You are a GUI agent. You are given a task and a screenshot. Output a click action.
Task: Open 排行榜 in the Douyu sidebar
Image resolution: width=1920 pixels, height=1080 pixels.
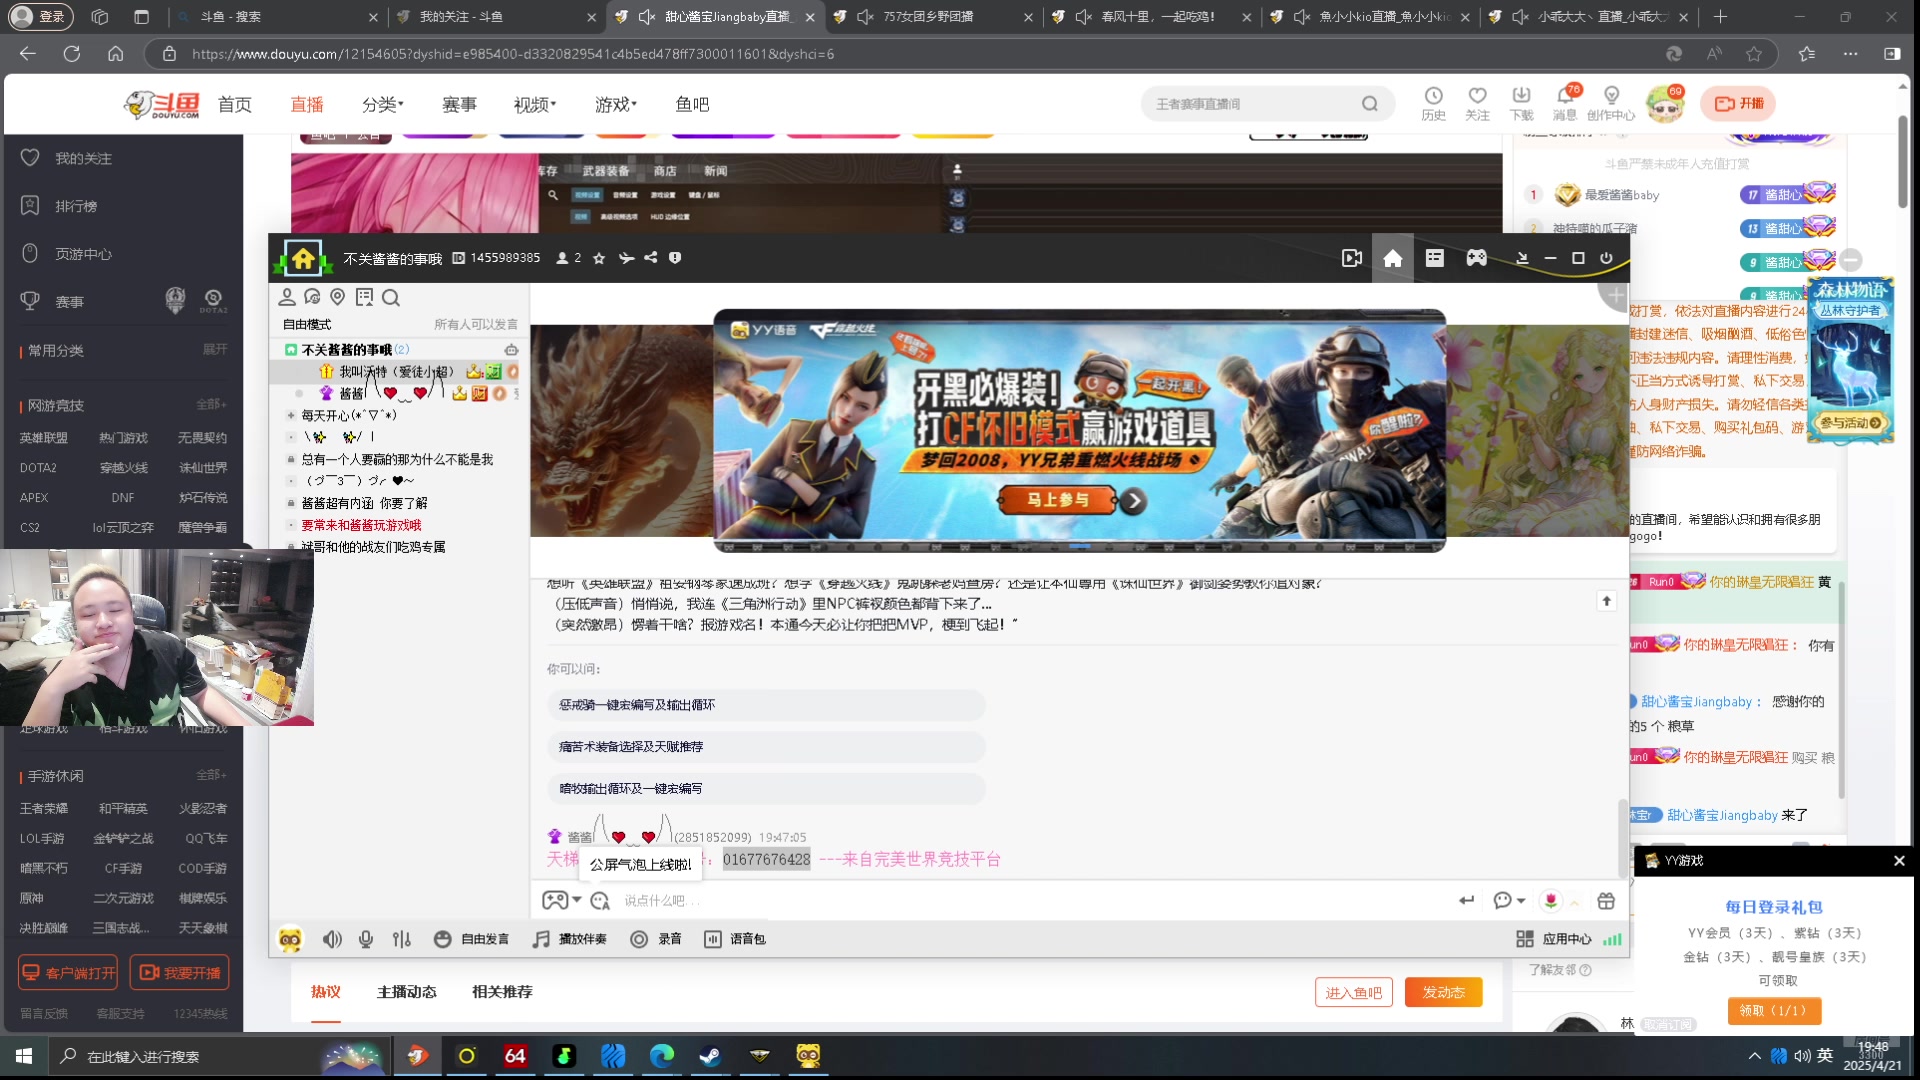tap(76, 206)
